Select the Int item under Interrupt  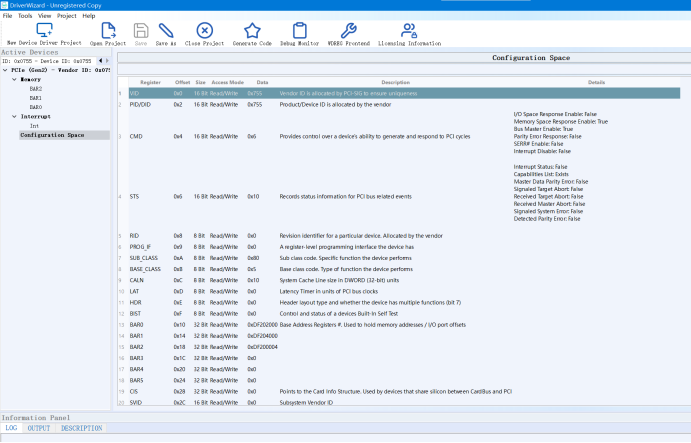click(x=34, y=125)
